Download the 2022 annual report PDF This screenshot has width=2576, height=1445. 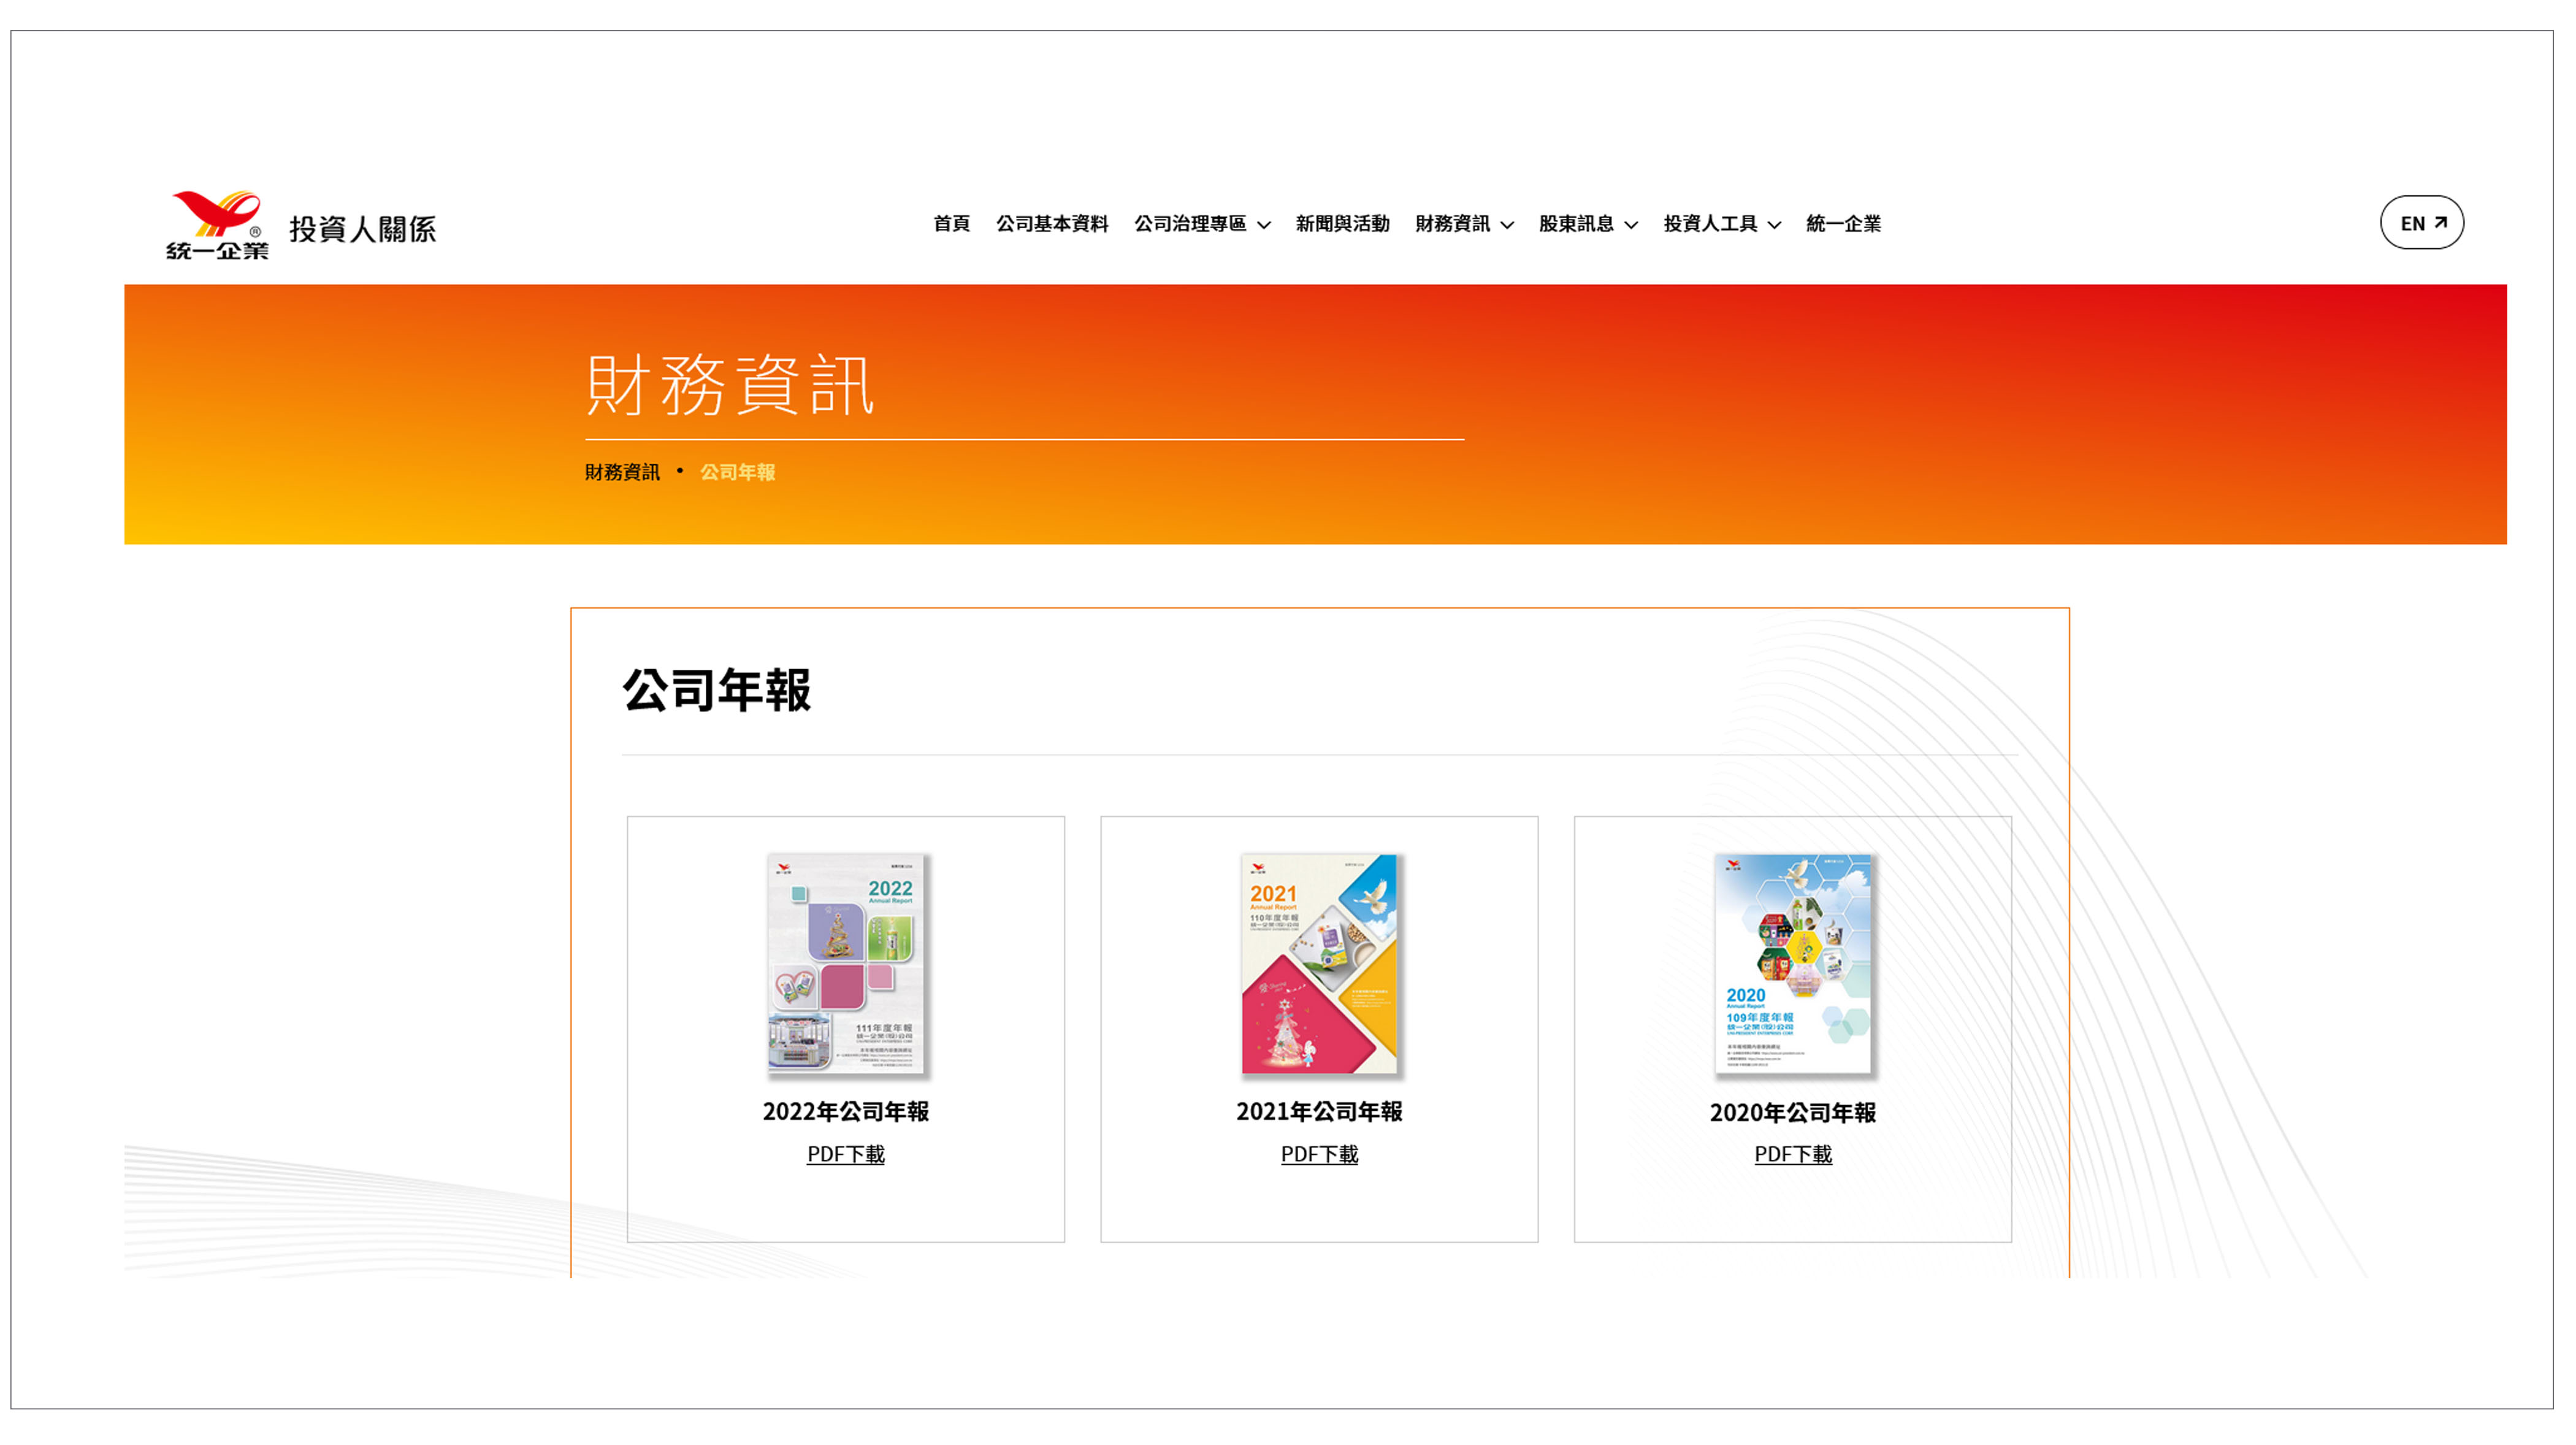coord(846,1155)
